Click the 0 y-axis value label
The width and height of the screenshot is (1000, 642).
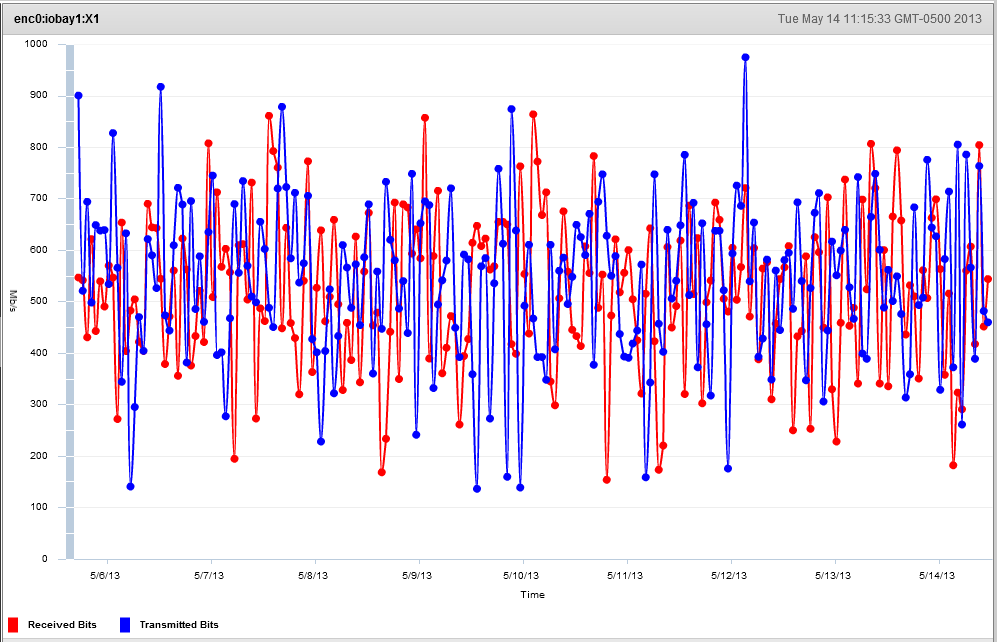point(44,559)
